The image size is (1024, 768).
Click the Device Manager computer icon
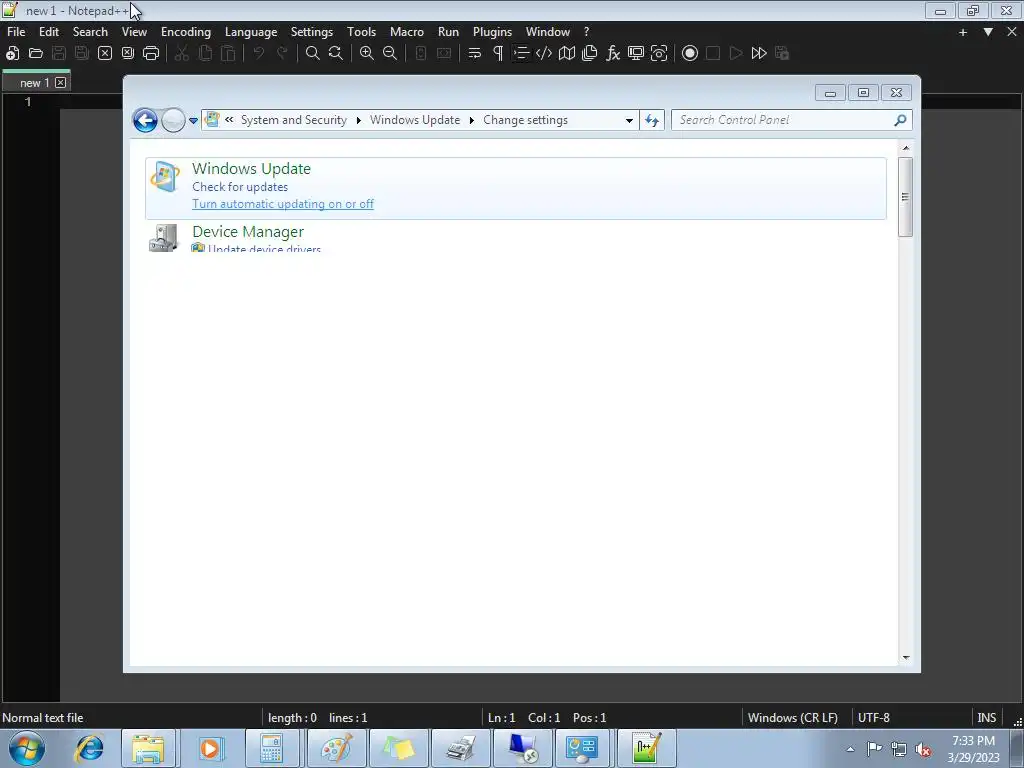[x=163, y=238]
